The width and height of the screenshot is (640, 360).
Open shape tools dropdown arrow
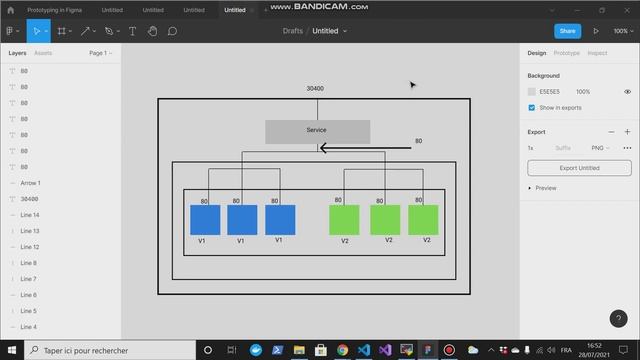(94, 31)
